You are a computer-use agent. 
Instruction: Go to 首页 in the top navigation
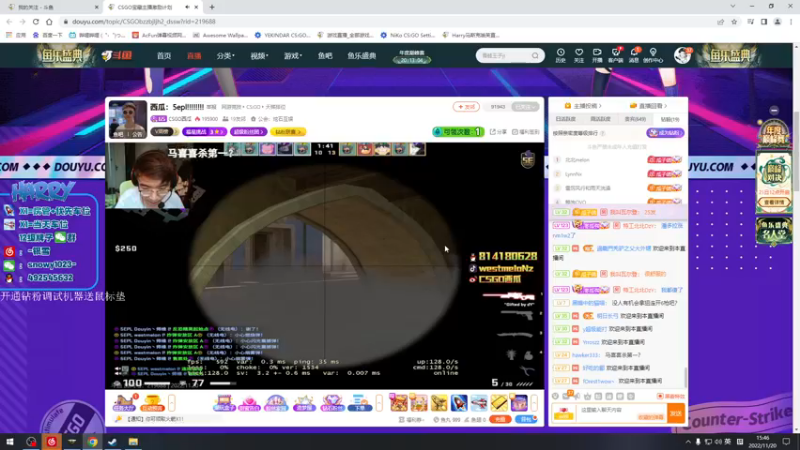164,56
